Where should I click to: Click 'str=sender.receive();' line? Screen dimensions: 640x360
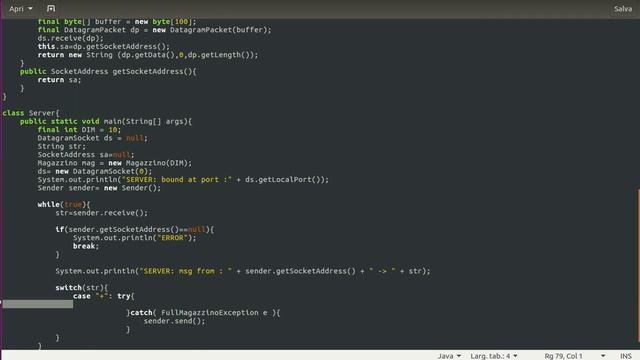tap(102, 213)
